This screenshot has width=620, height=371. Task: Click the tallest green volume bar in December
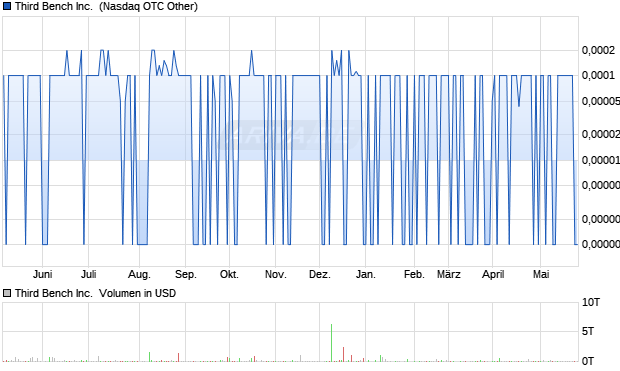331,343
